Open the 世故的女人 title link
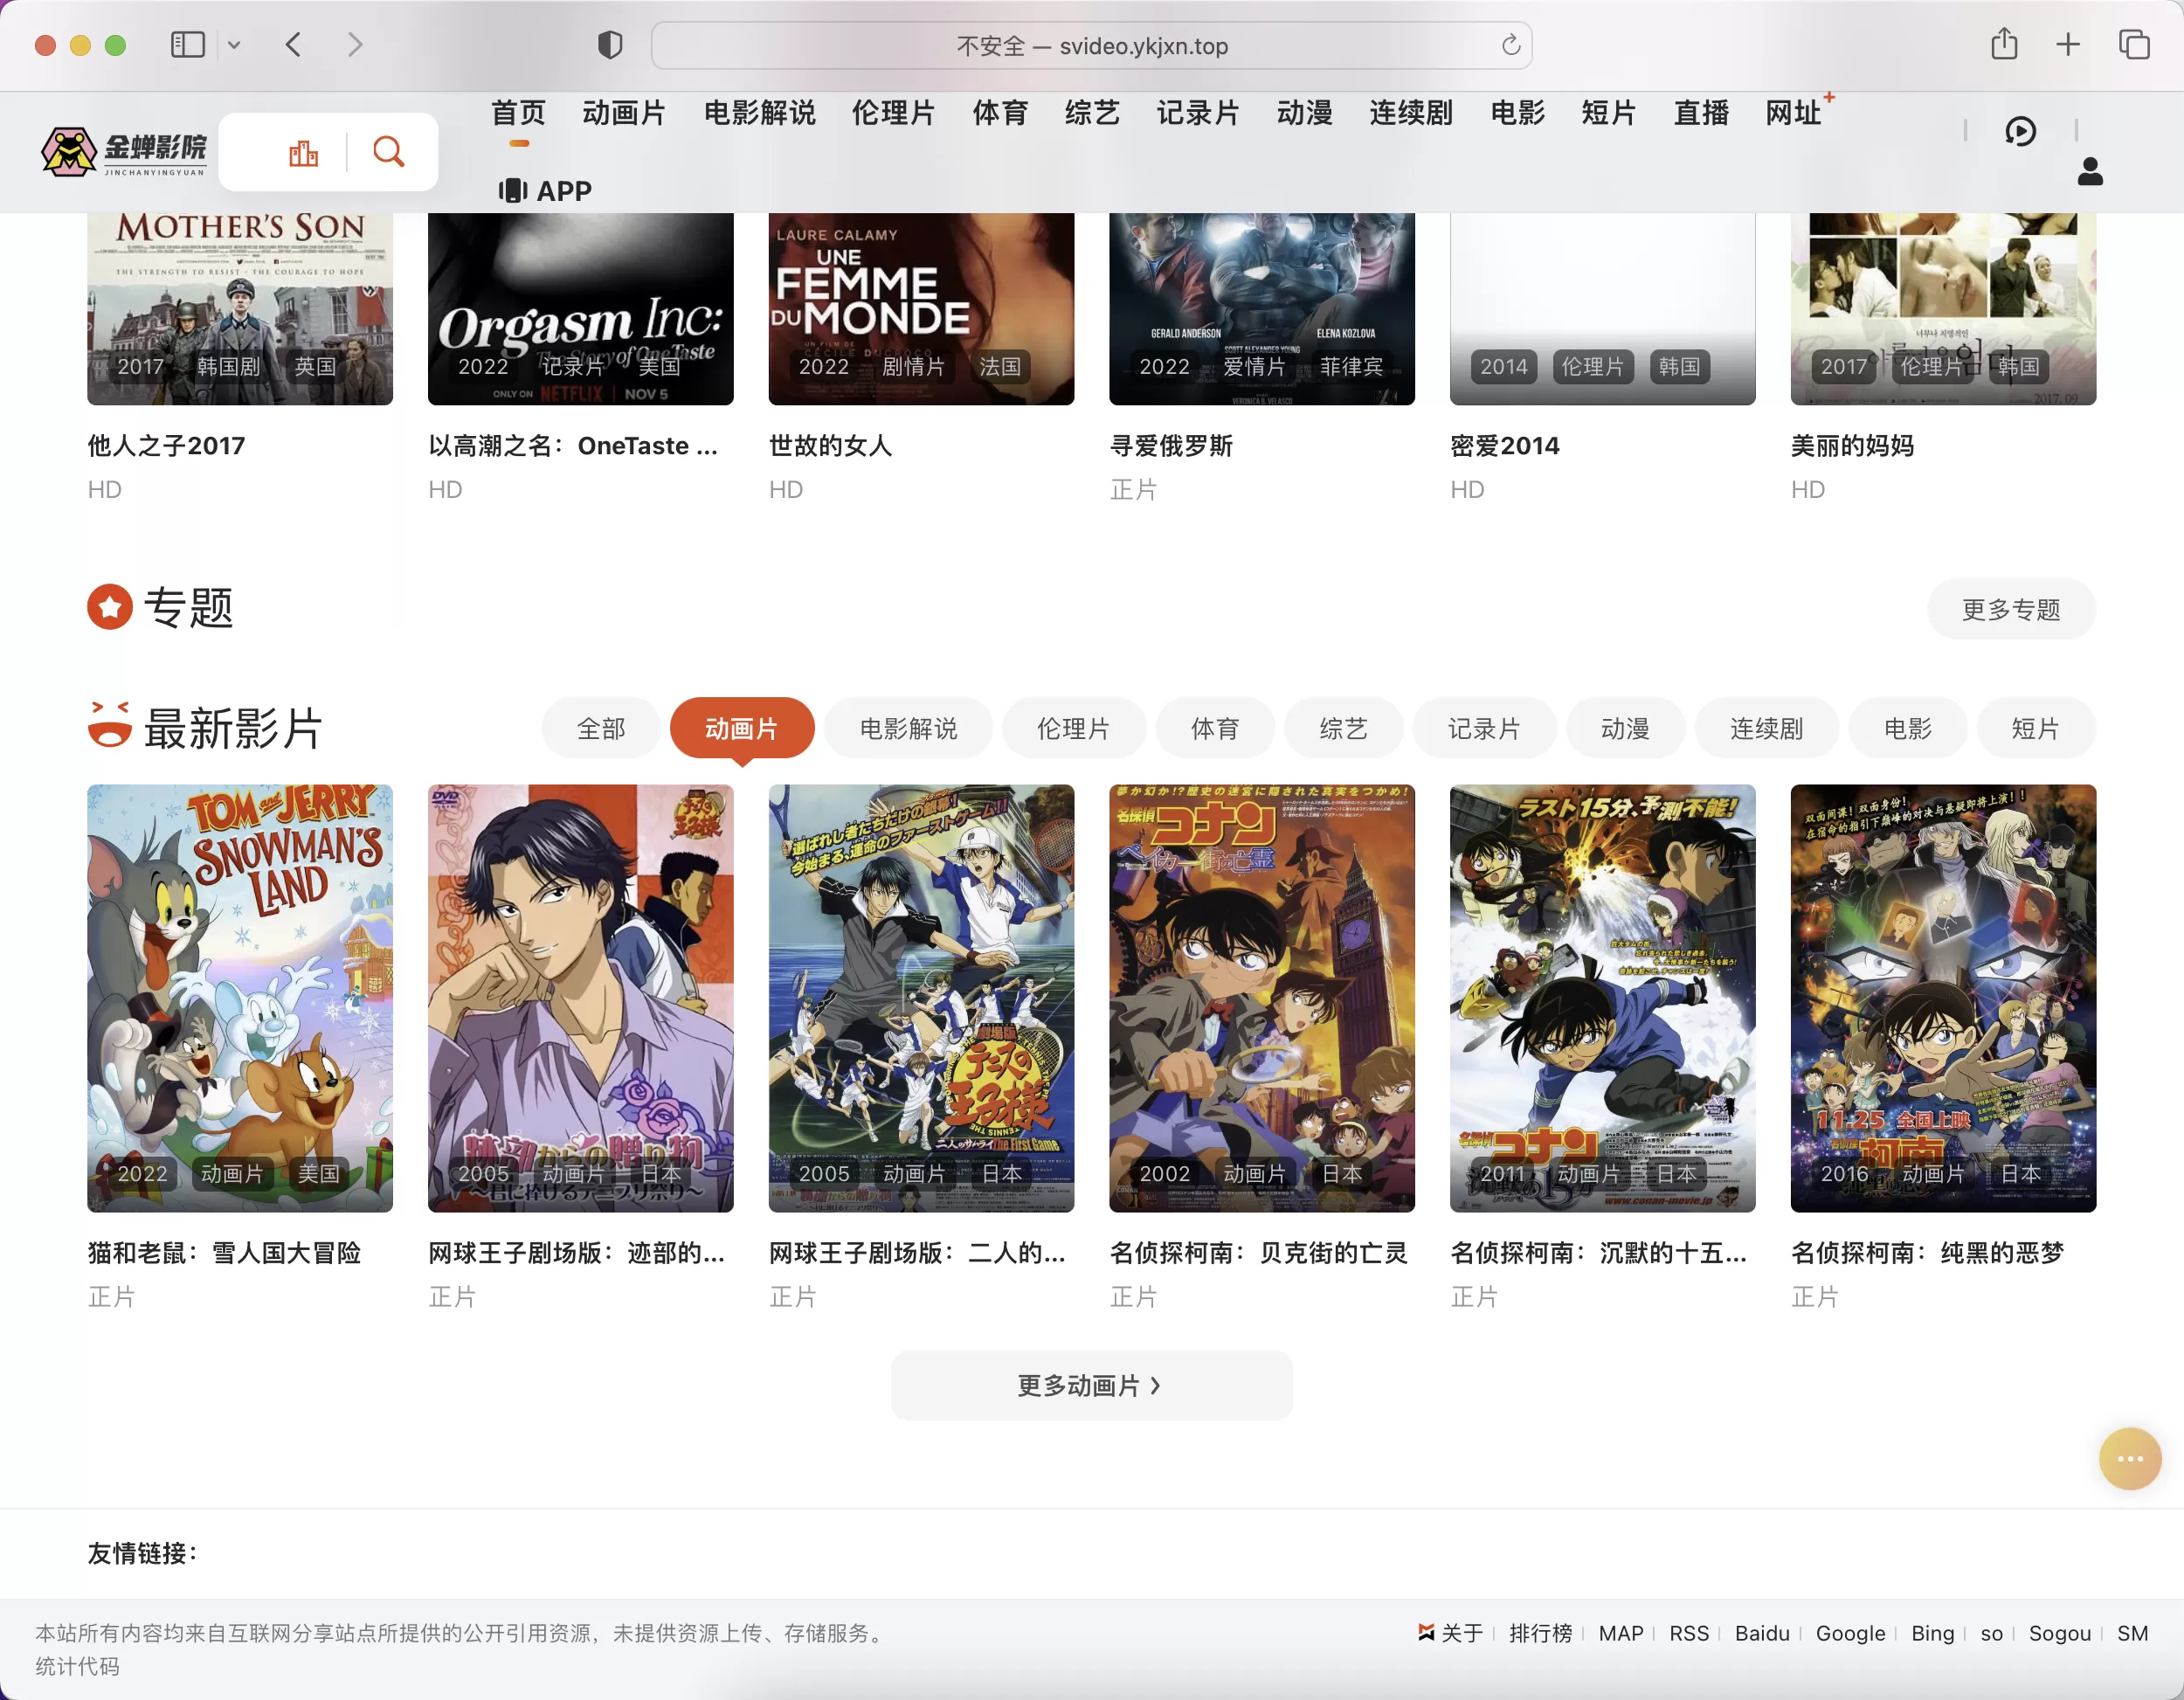 (830, 446)
